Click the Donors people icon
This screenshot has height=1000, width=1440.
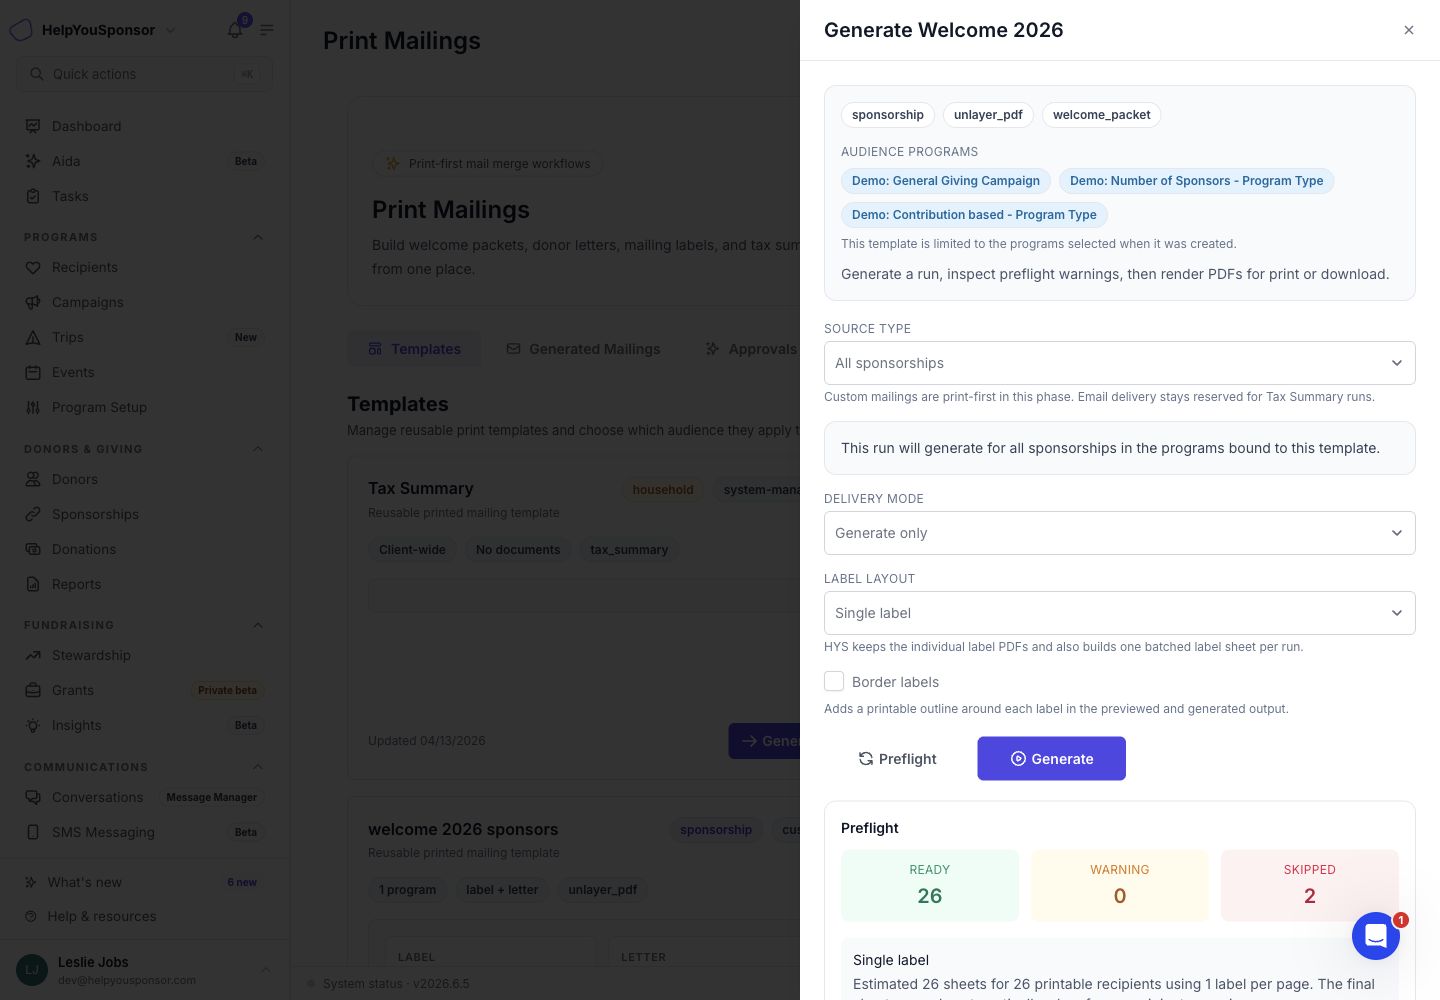(33, 479)
